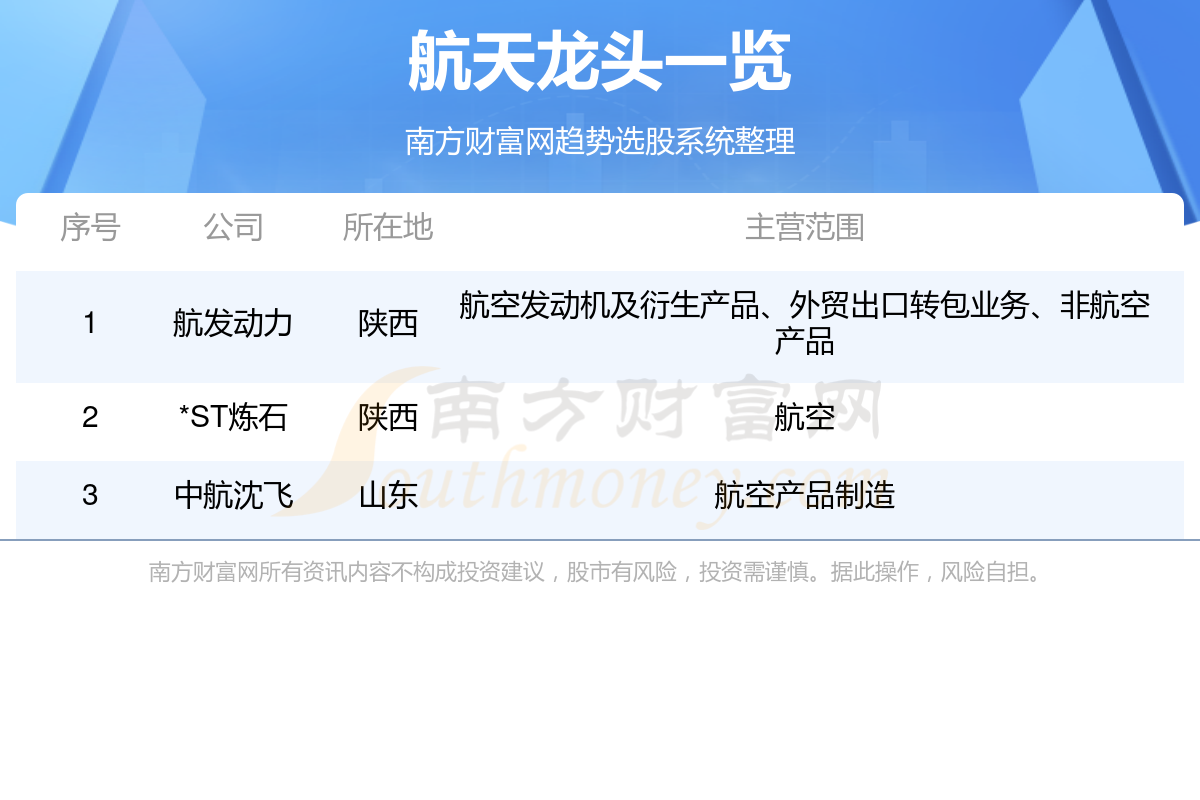Click row number 2 cell
This screenshot has height=800, width=1200.
tap(90, 417)
